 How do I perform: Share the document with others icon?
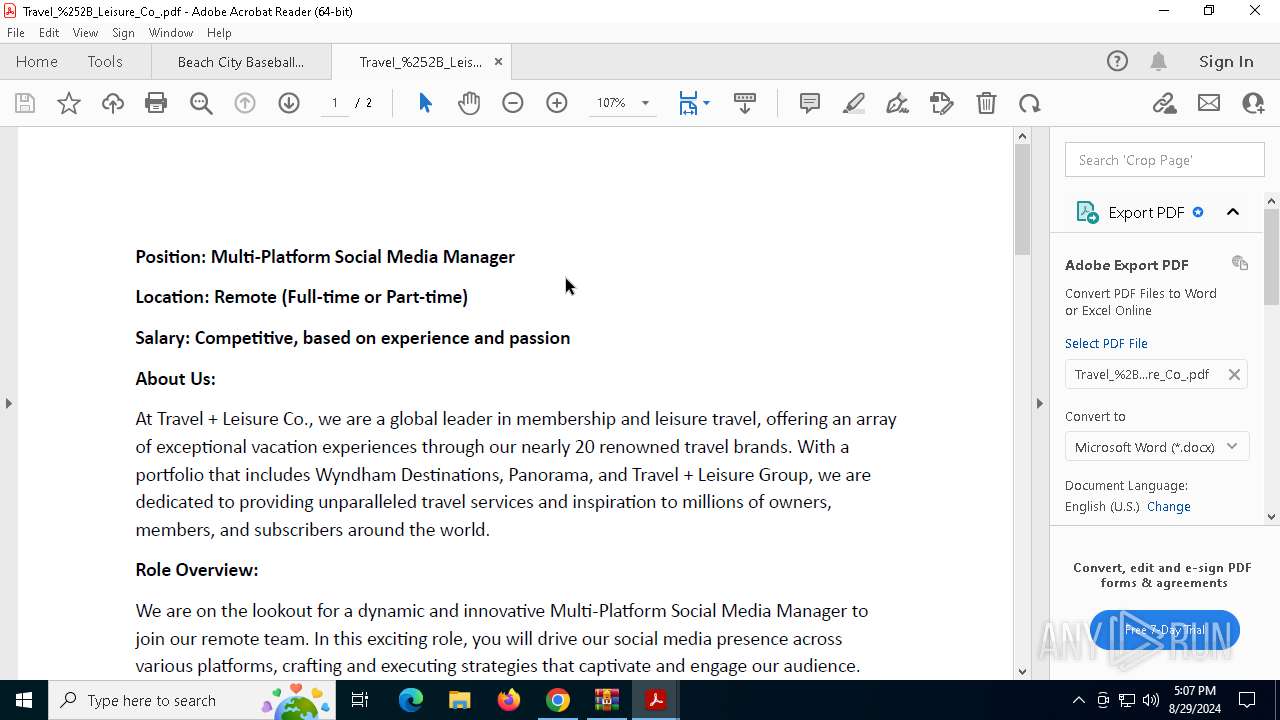click(1253, 103)
